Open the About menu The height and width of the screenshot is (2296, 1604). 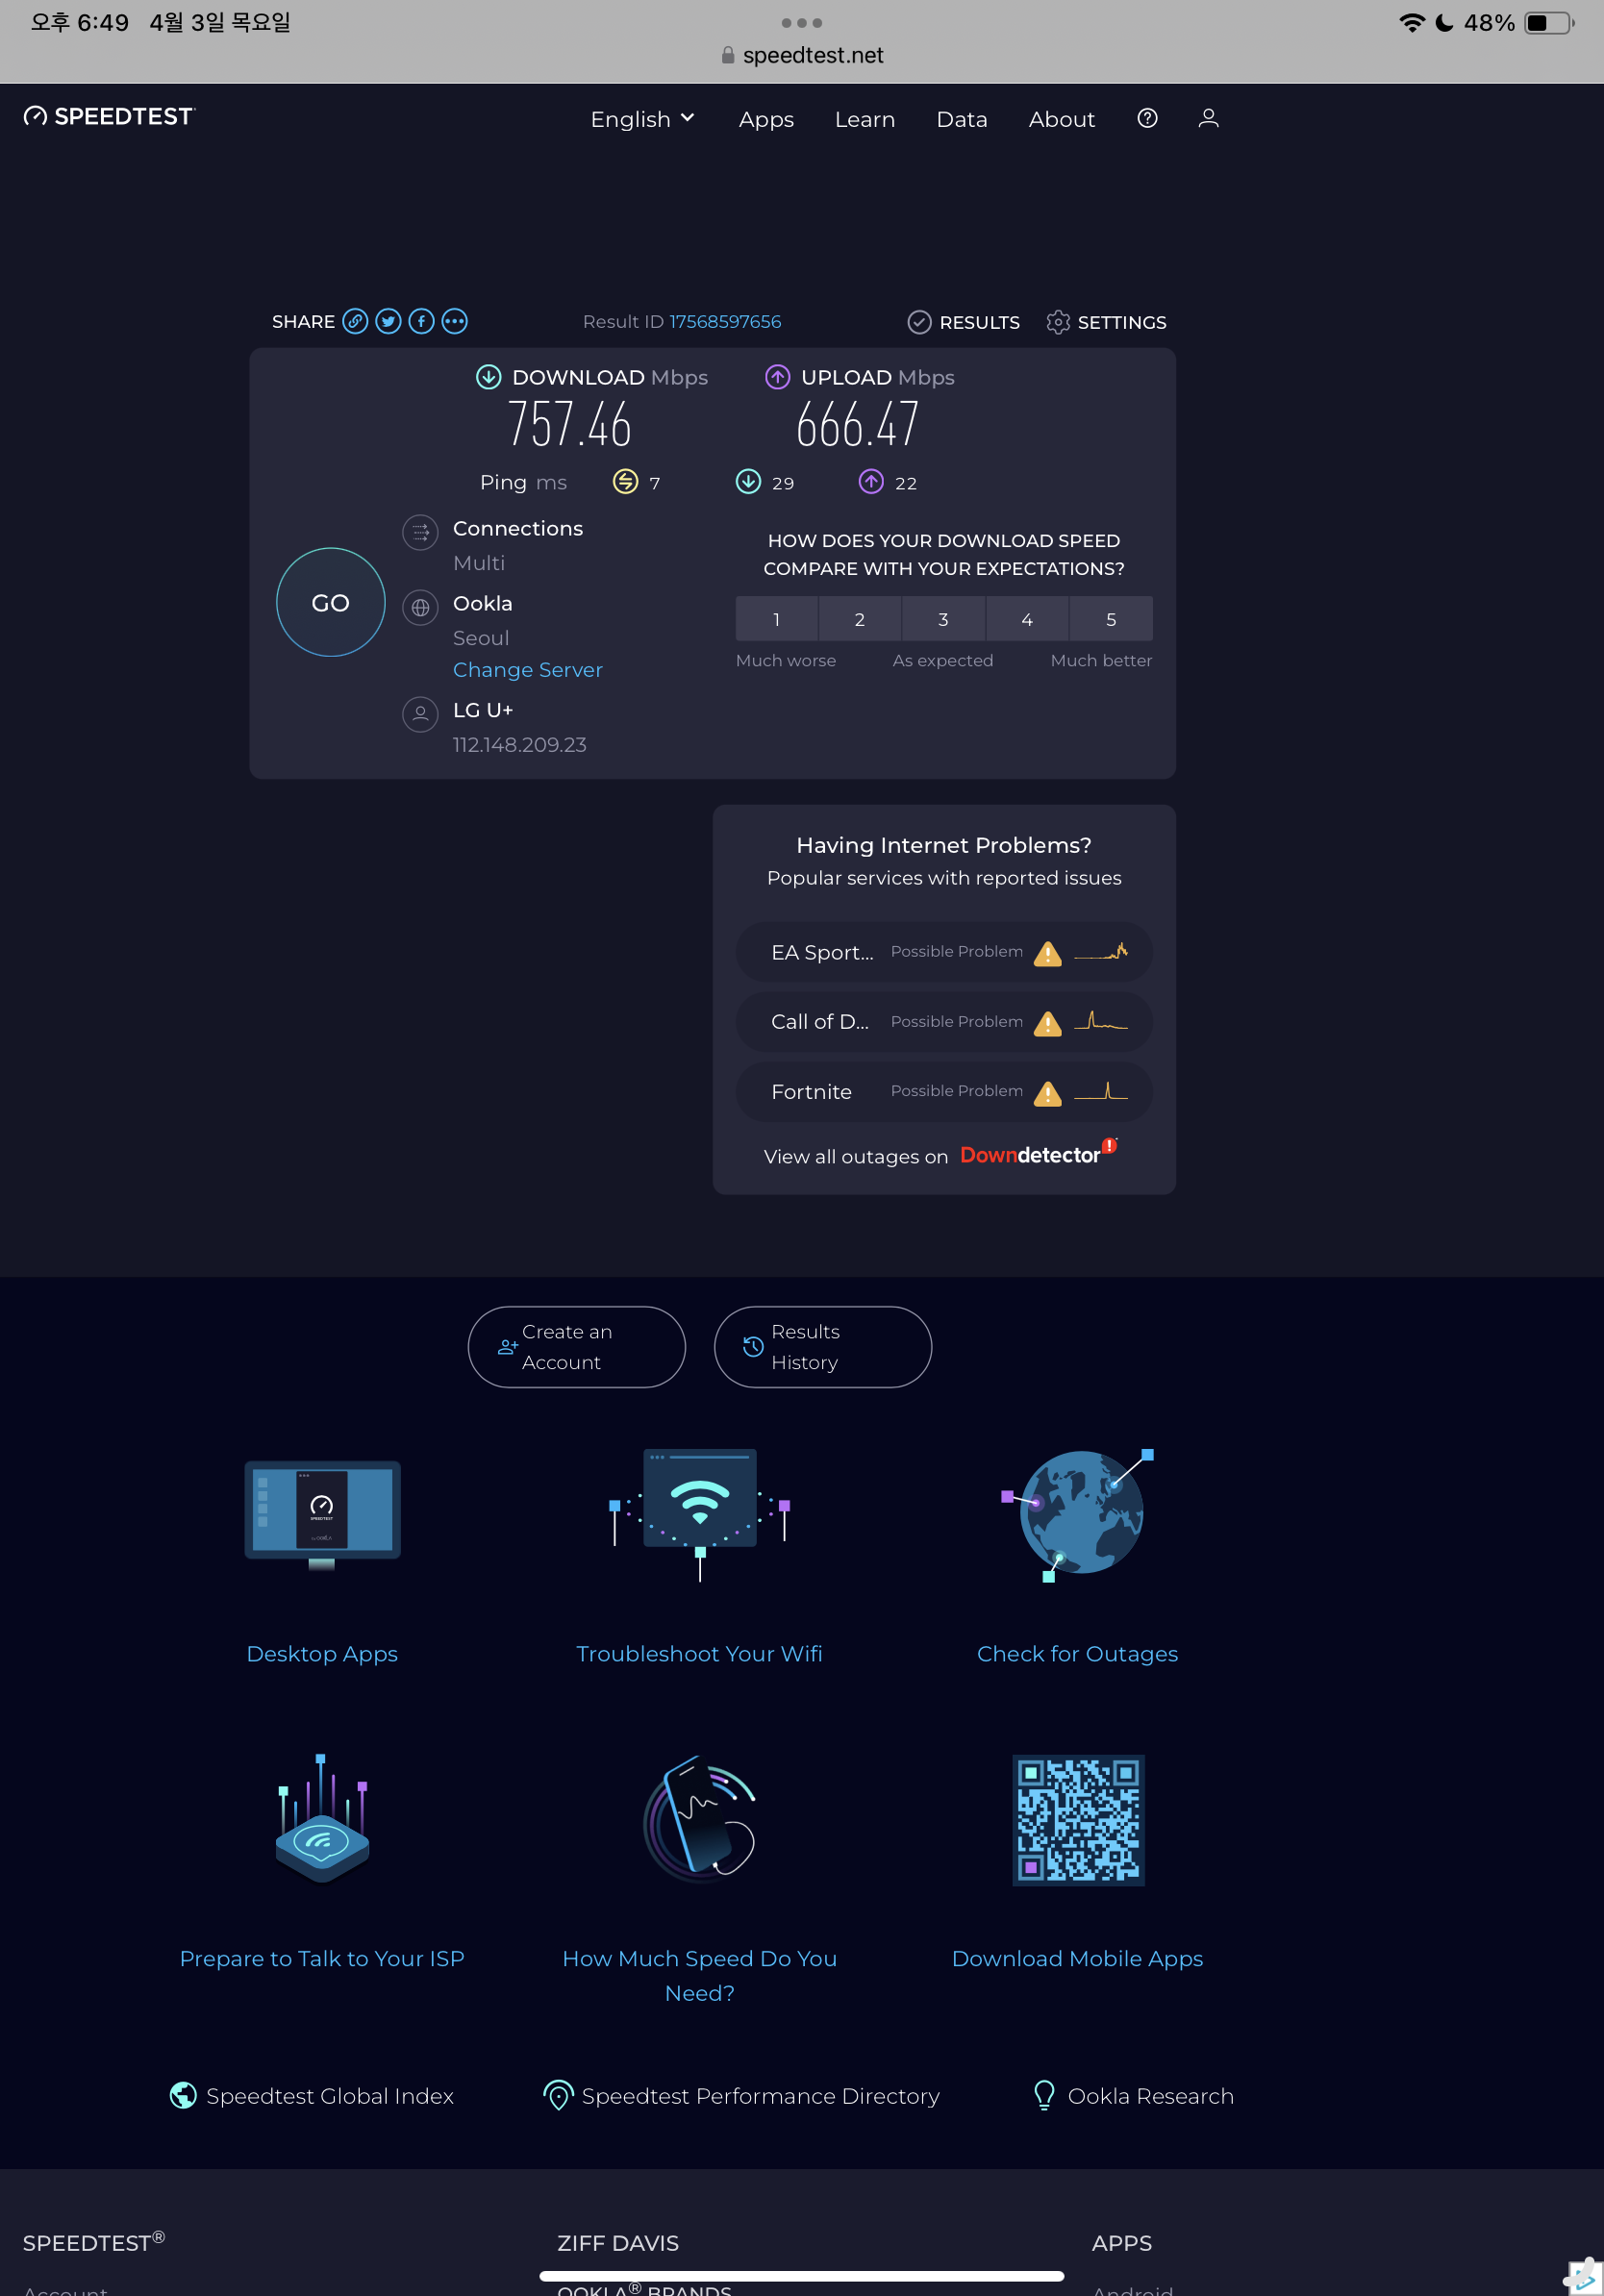point(1061,119)
